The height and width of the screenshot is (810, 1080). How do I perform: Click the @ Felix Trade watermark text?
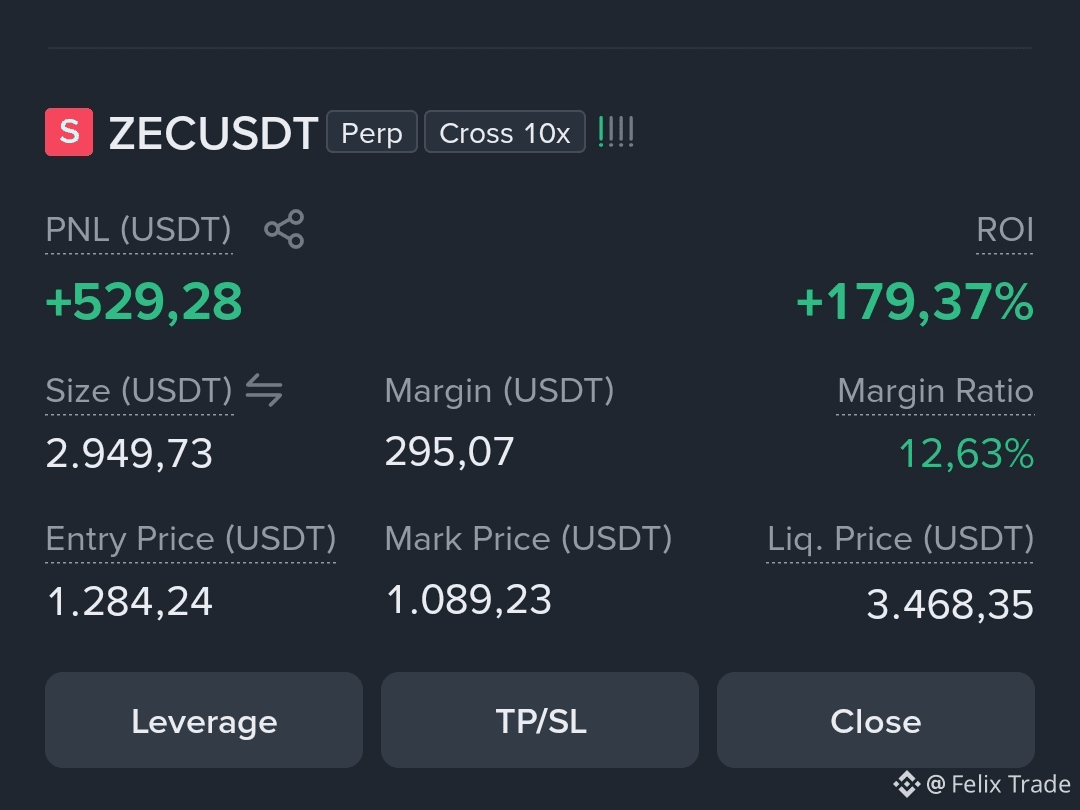click(998, 785)
